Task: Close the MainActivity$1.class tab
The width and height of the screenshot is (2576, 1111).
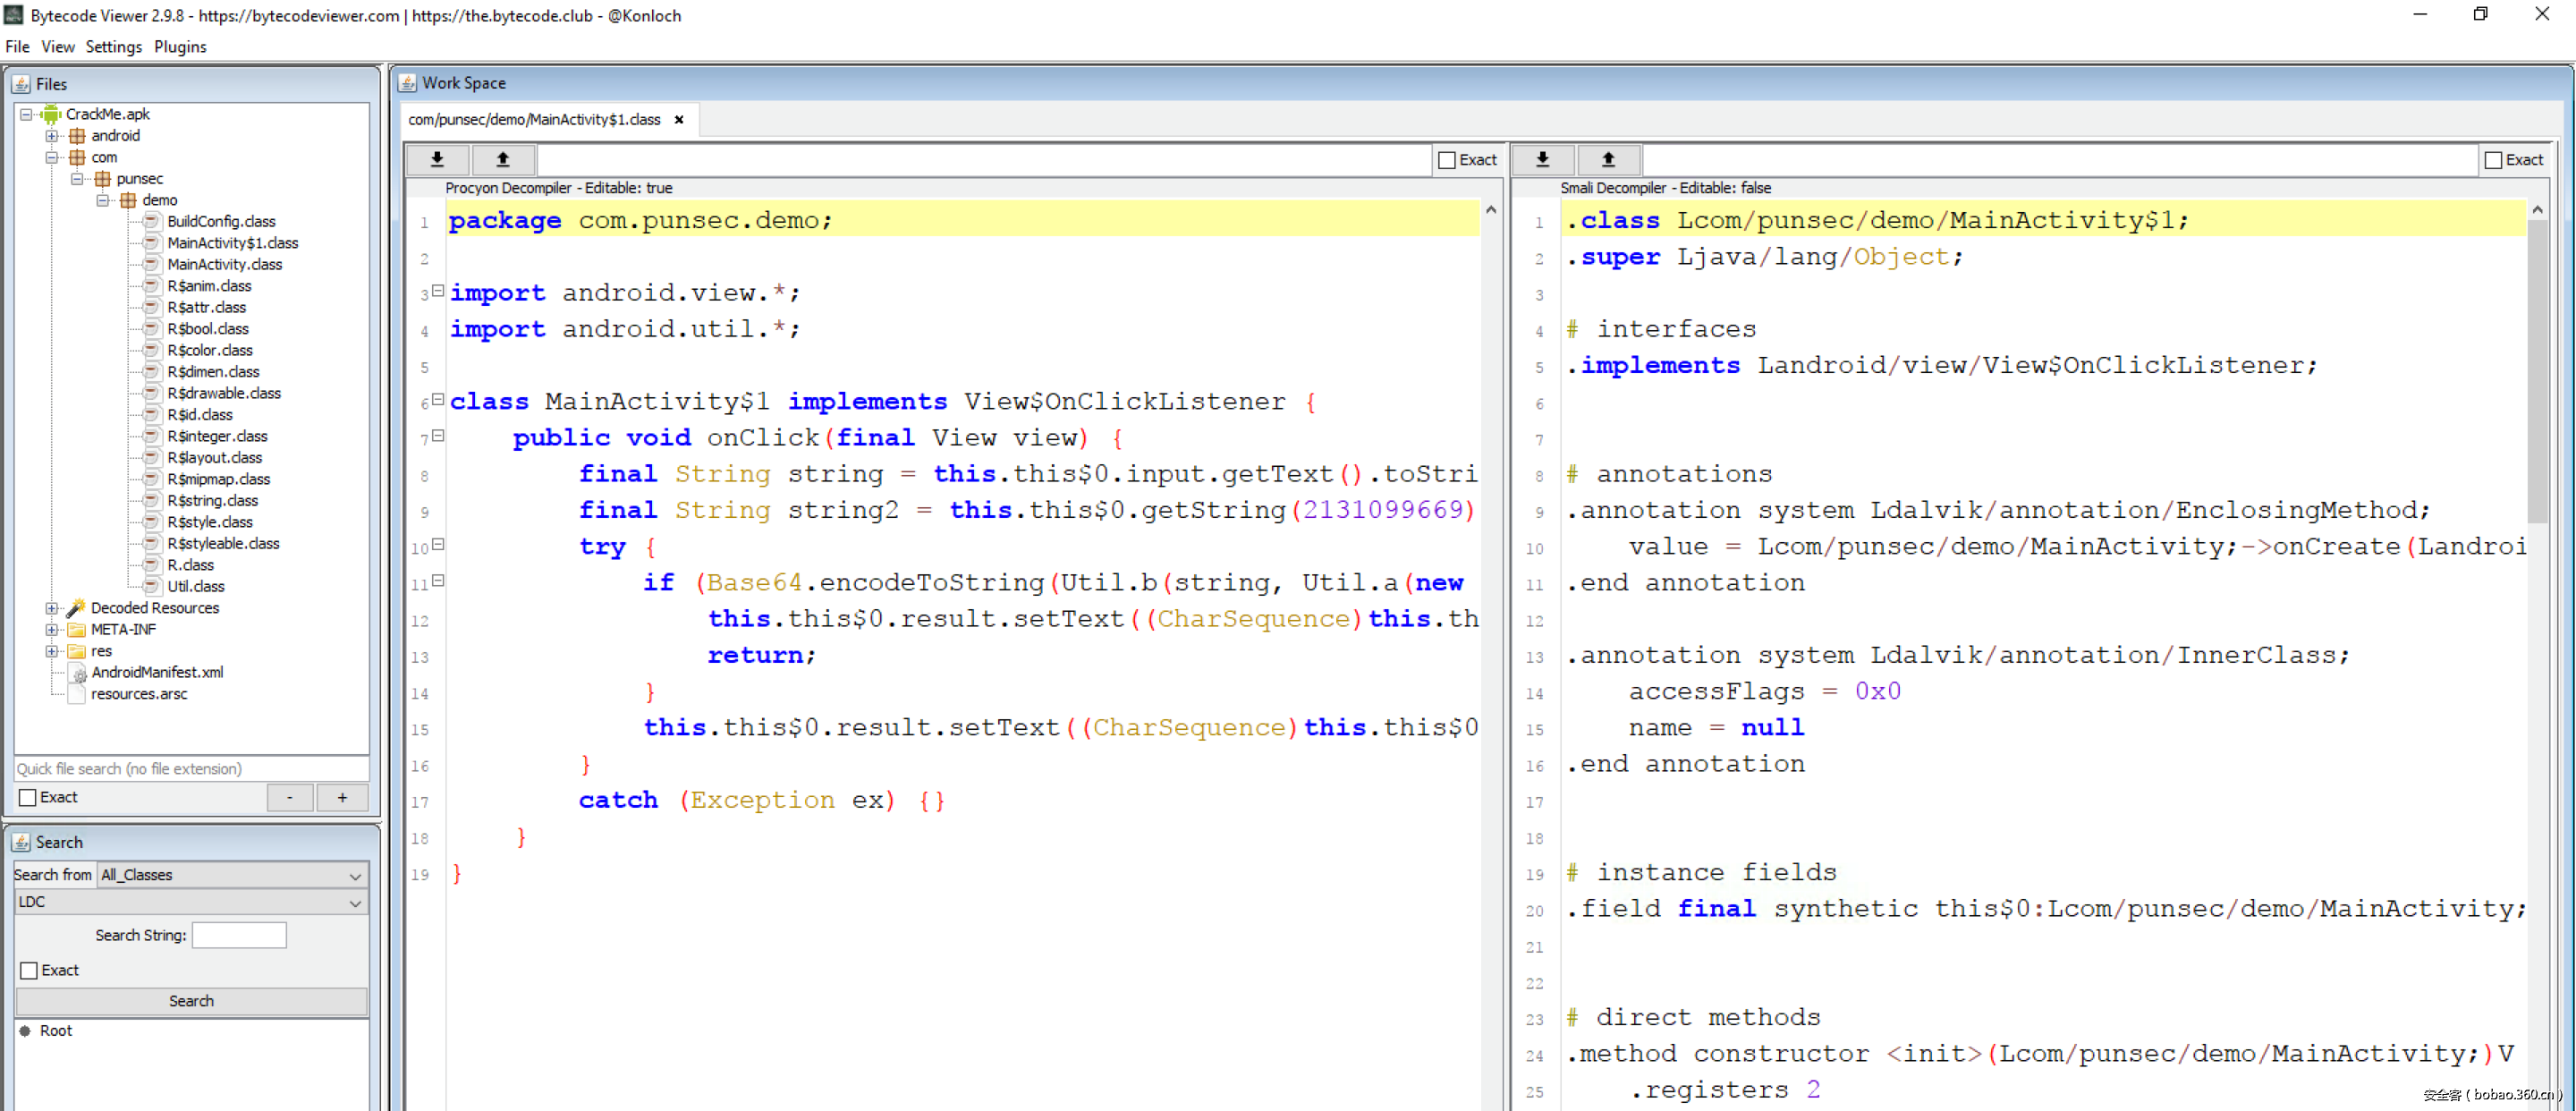Action: click(679, 120)
